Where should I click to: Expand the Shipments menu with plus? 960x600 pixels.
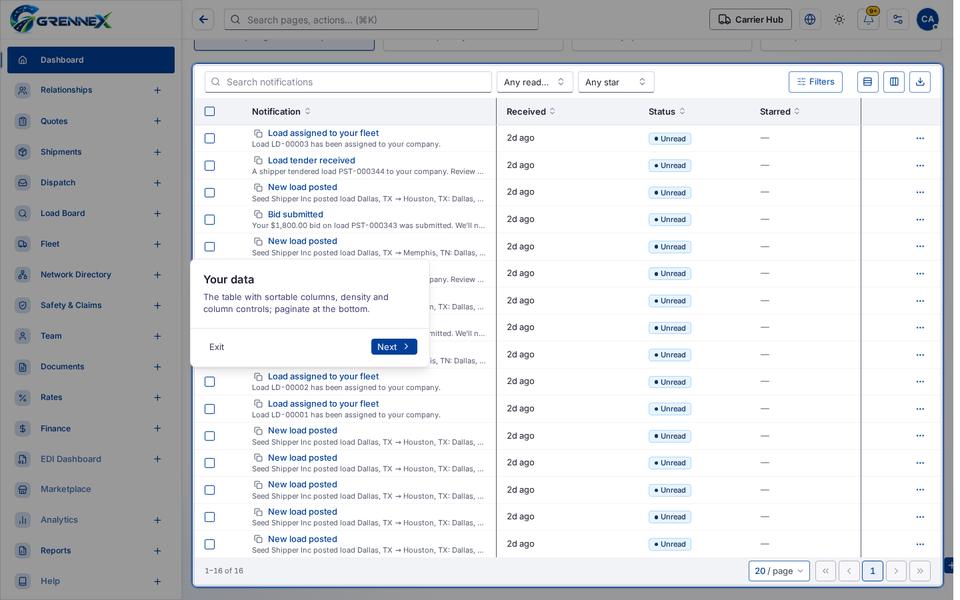pos(157,152)
